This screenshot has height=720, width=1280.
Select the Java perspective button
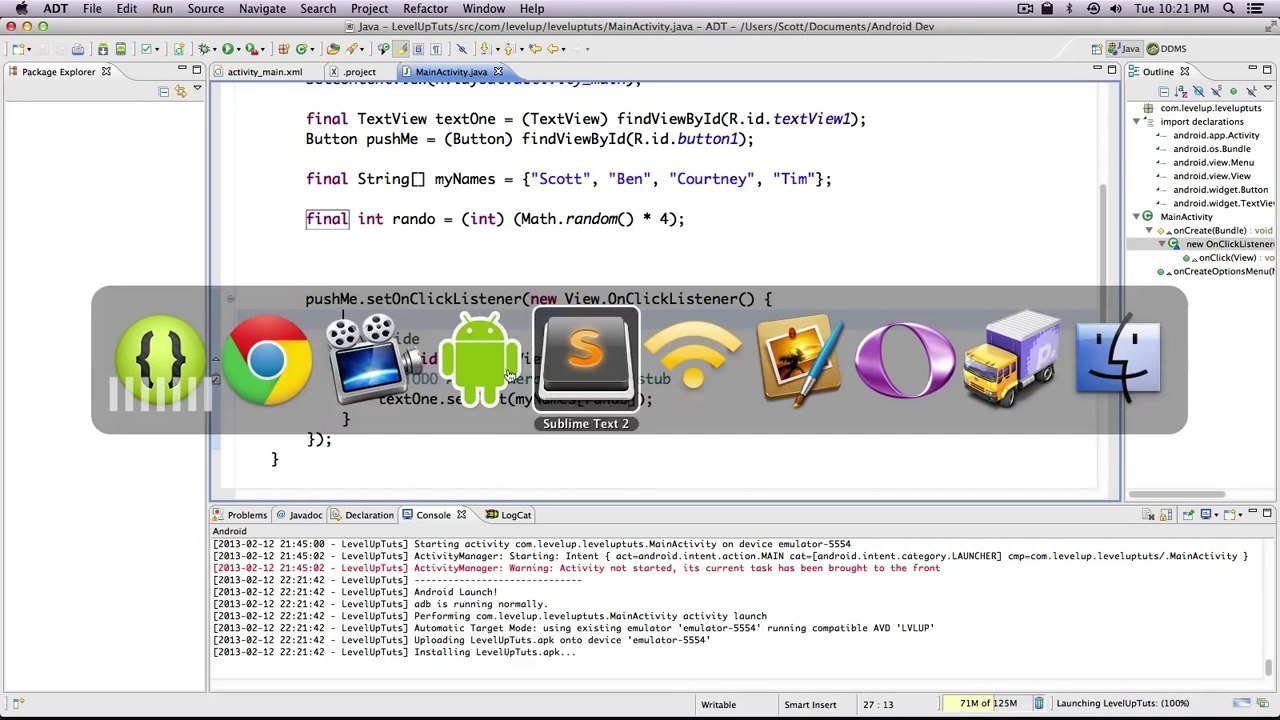[1124, 48]
